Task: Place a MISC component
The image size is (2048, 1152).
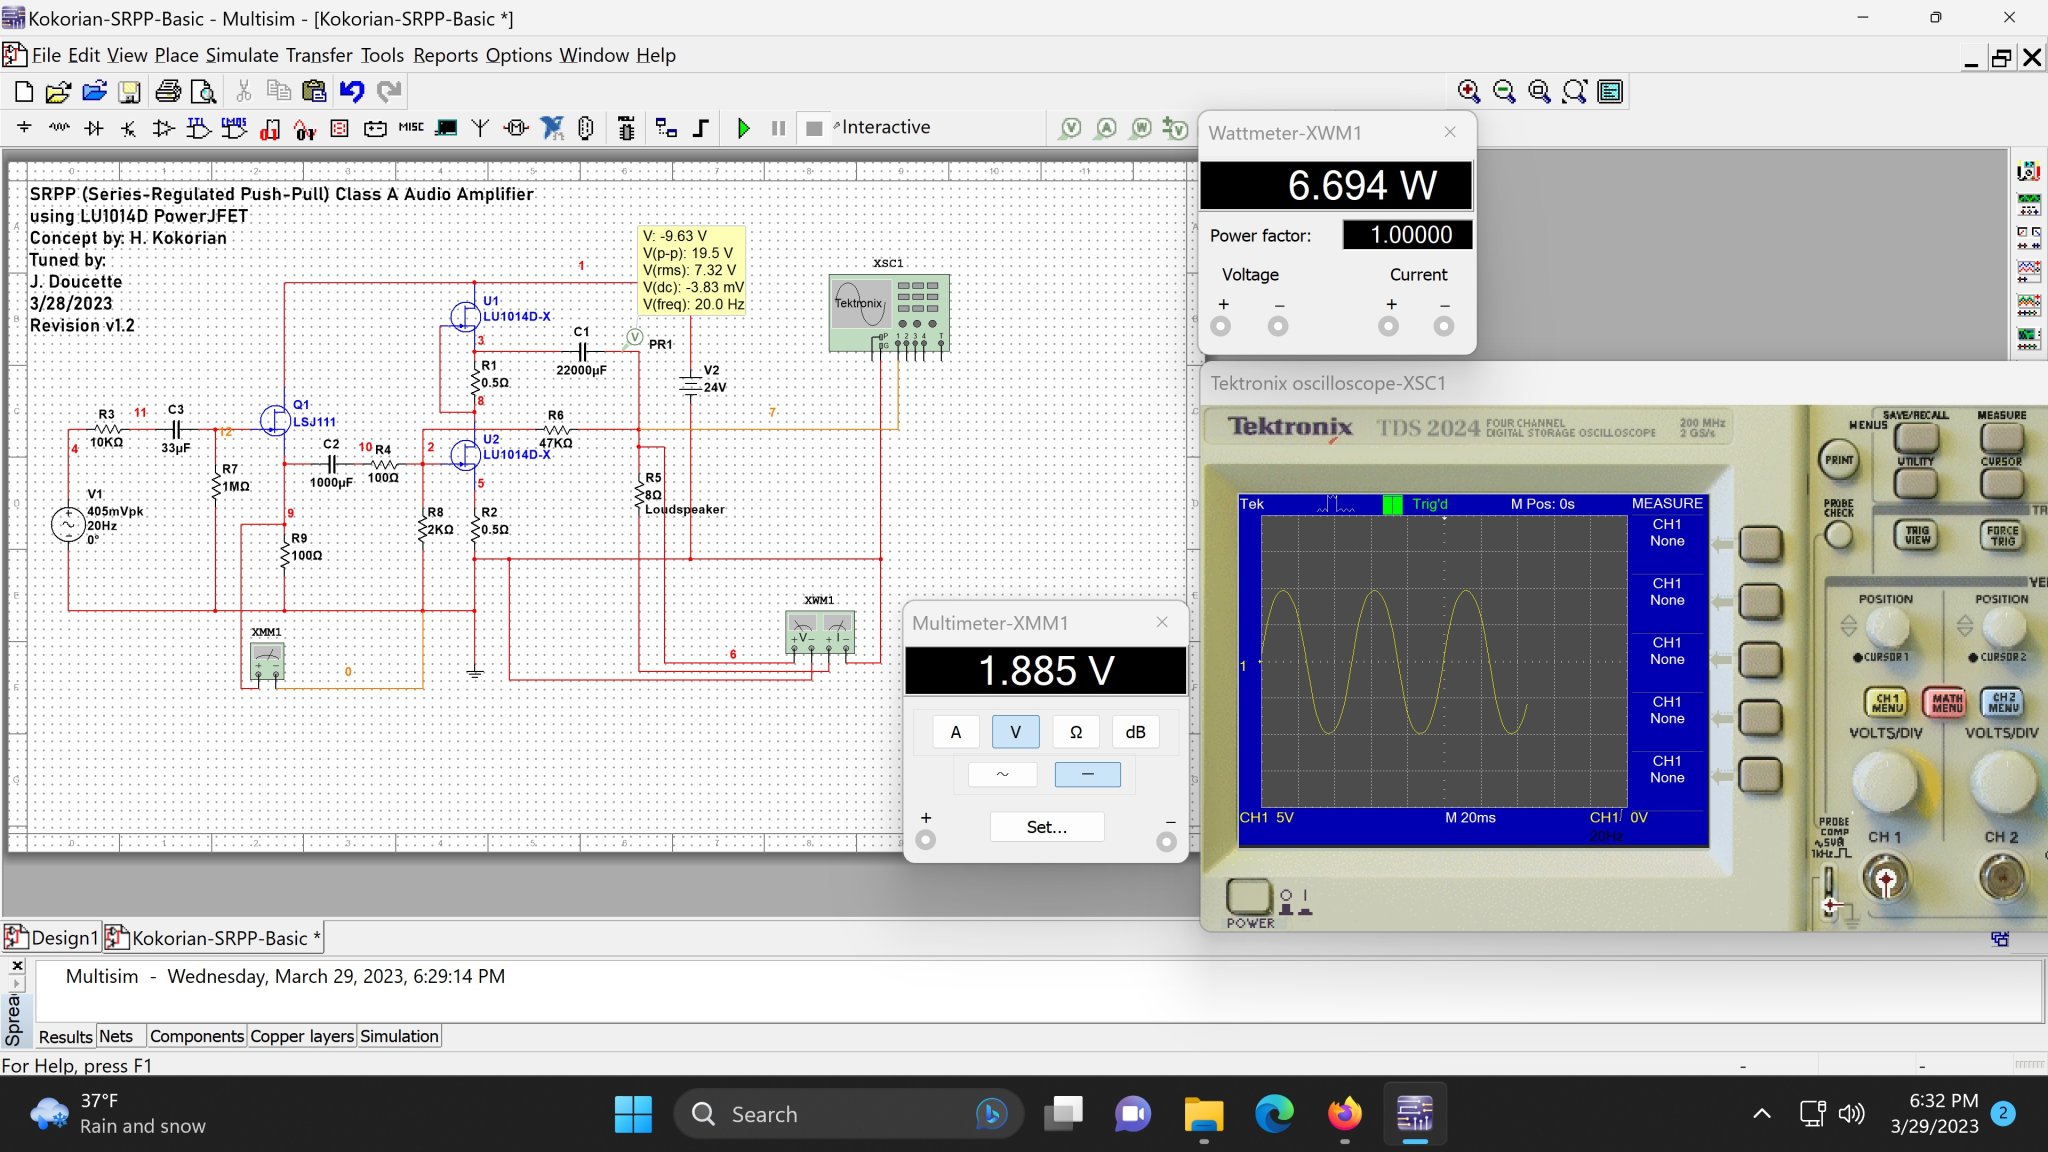Action: pyautogui.click(x=411, y=128)
